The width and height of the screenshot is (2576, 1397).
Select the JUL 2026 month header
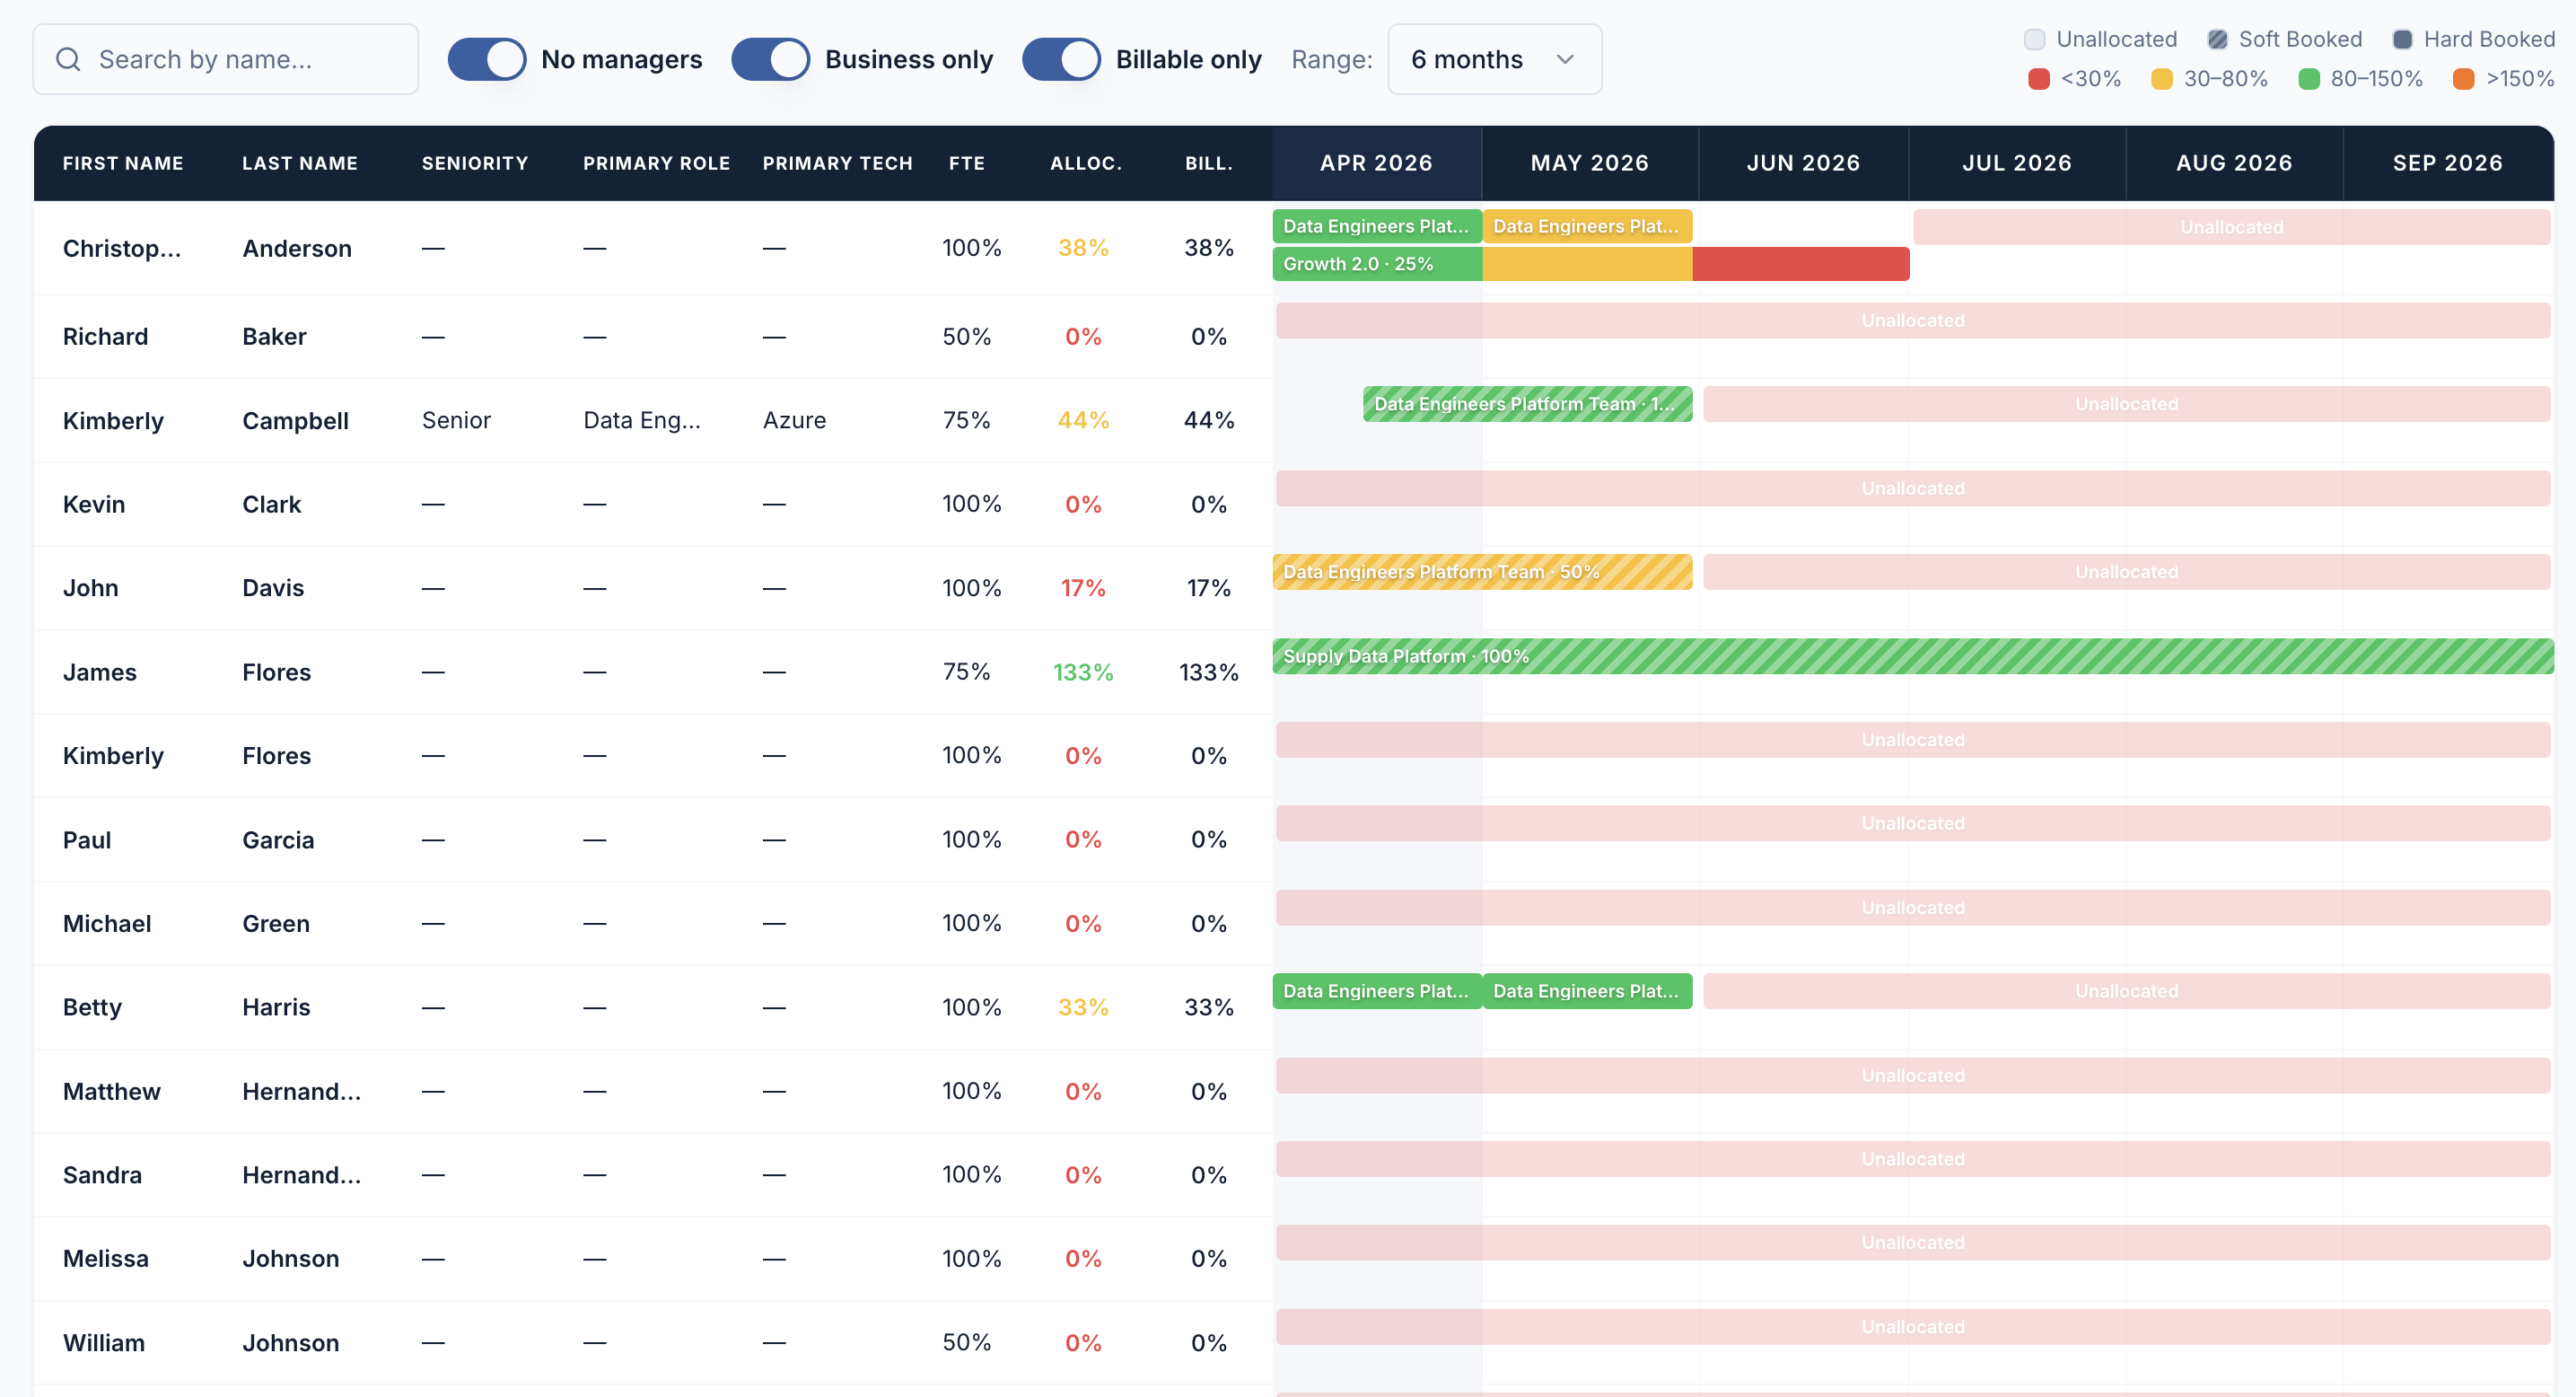2016,163
